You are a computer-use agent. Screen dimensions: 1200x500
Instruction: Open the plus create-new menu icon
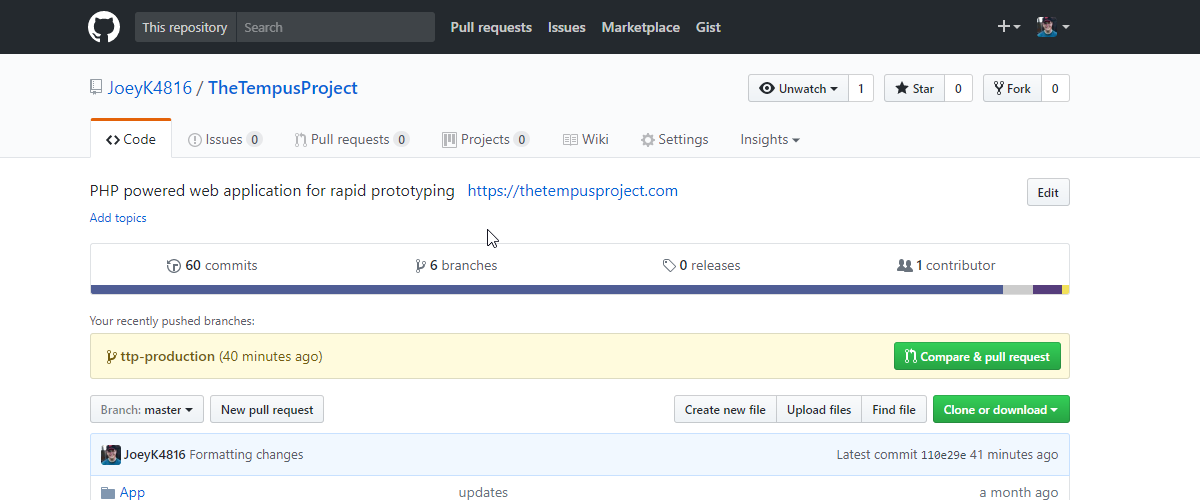point(1009,27)
